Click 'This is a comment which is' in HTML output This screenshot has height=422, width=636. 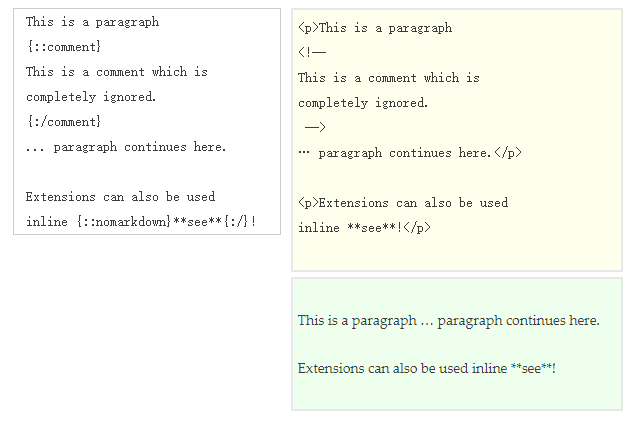(388, 78)
